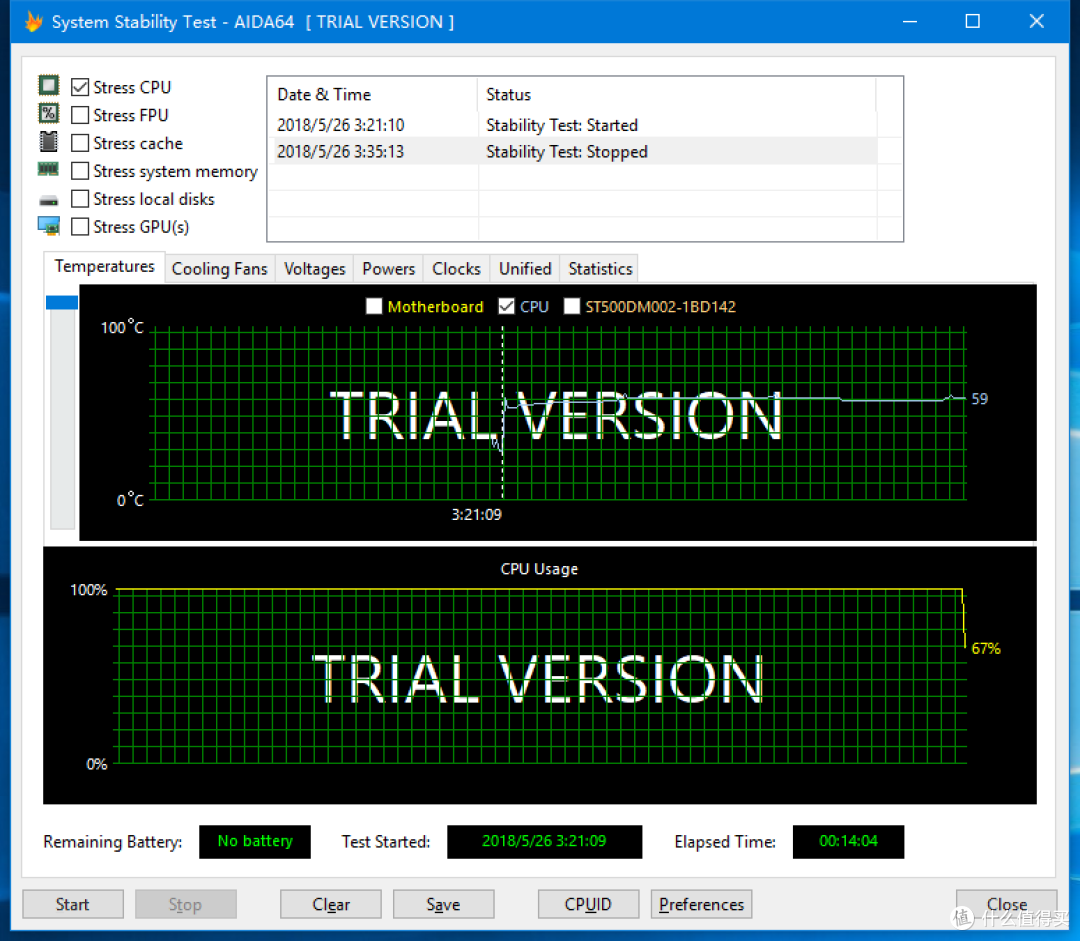Click the green memory module icon
The image size is (1080, 941).
48,169
